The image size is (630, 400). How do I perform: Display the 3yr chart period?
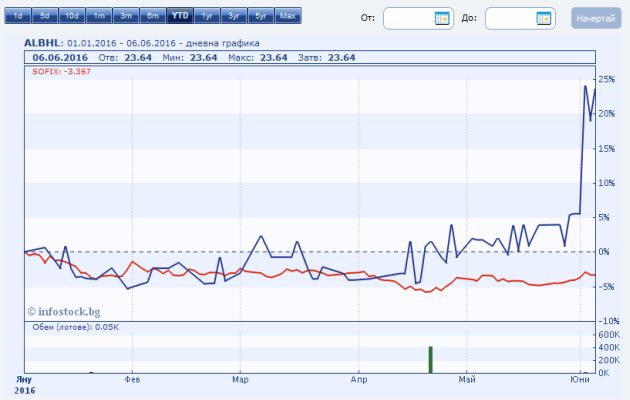[x=233, y=17]
